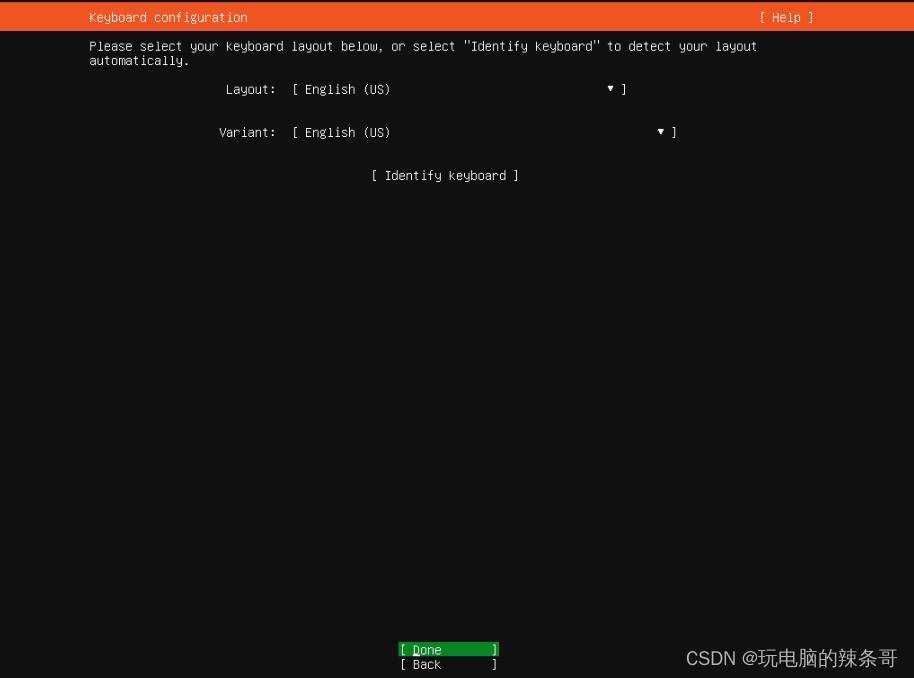Click the closing bracket of Done button

pyautogui.click(x=494, y=650)
